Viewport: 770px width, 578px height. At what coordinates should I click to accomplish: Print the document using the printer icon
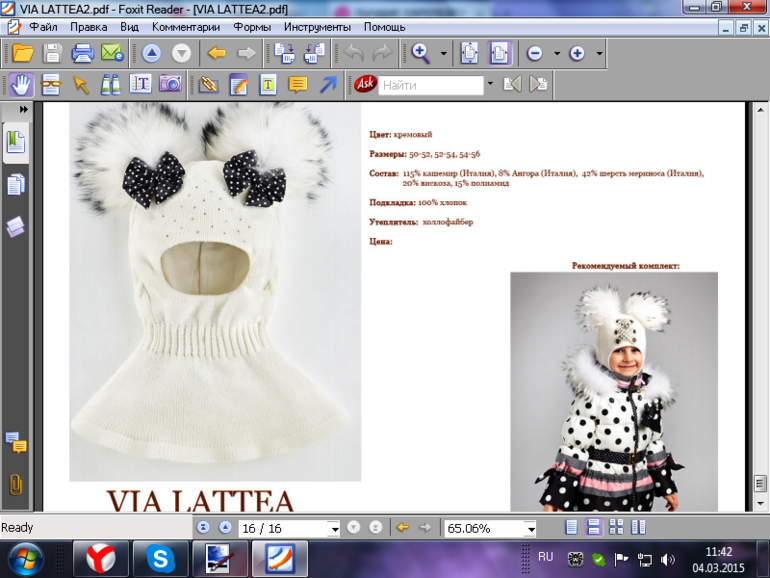coord(82,53)
